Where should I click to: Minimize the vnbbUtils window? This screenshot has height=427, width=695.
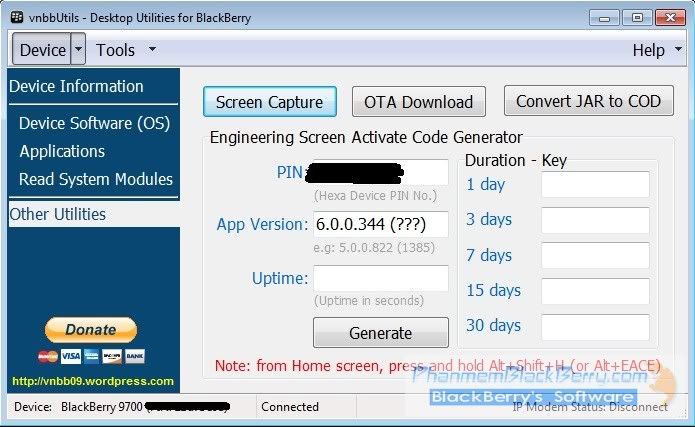604,18
